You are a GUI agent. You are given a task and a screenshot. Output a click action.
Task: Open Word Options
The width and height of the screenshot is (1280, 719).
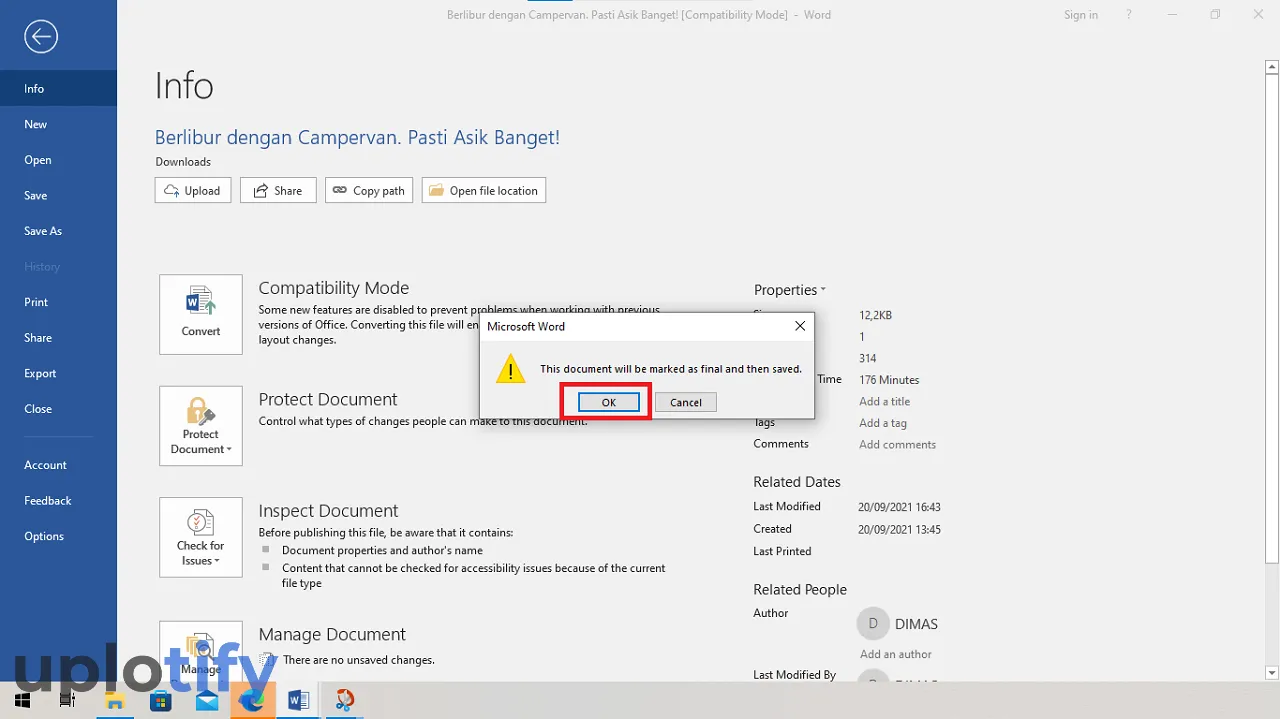[x=58, y=536]
